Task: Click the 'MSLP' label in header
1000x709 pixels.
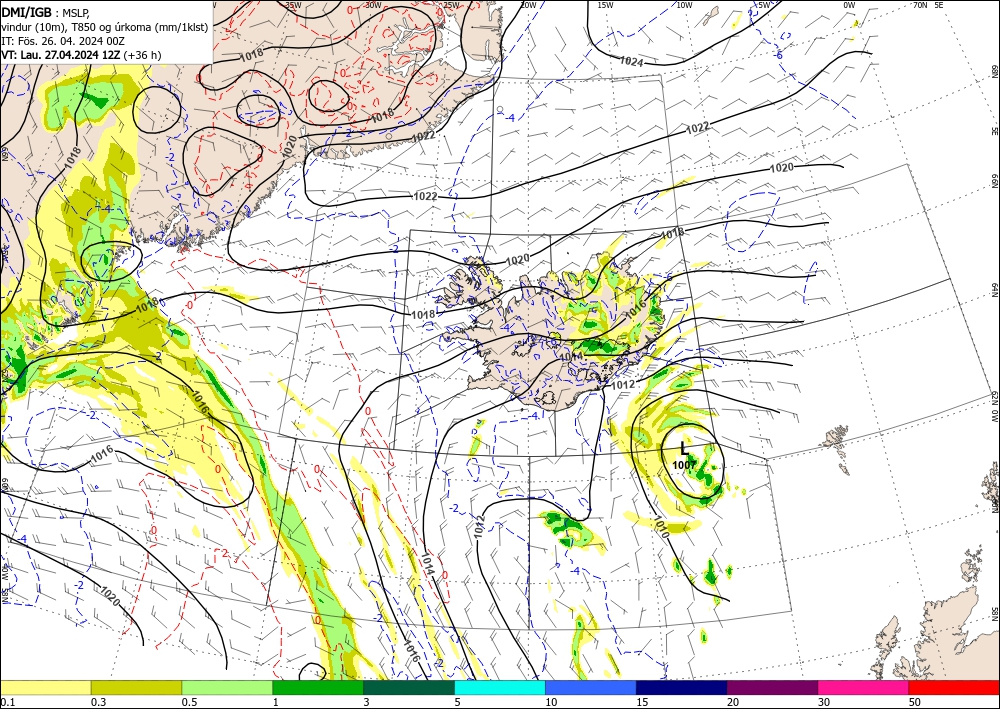Action: click(77, 13)
